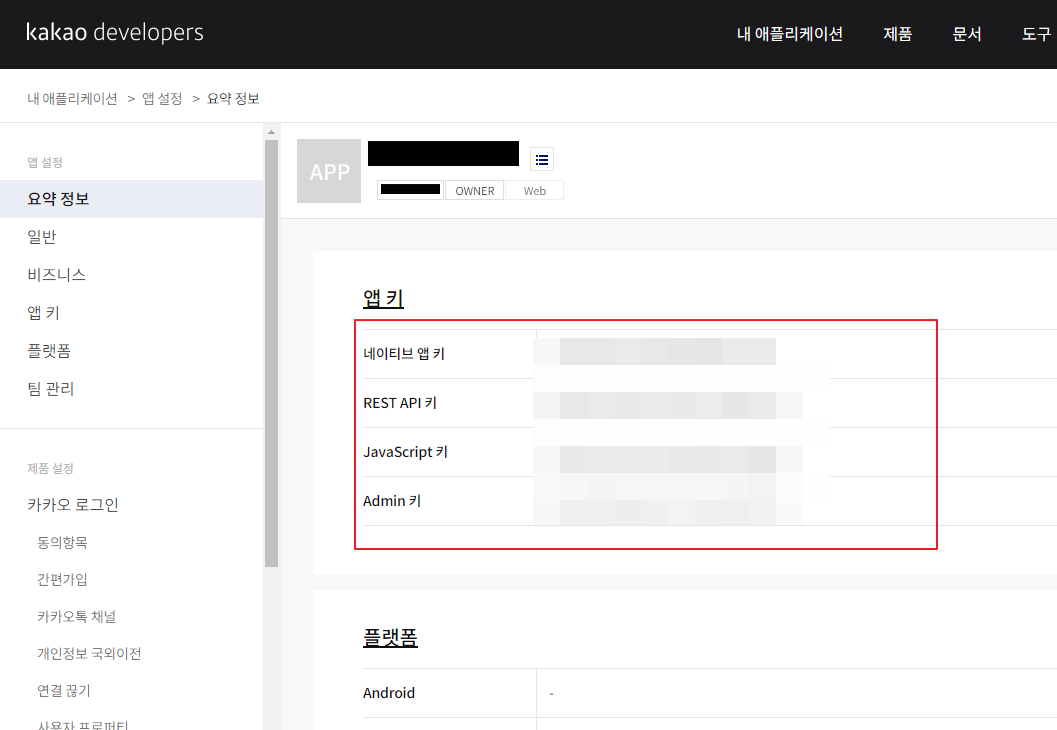Click the kakao developers logo

(x=115, y=32)
